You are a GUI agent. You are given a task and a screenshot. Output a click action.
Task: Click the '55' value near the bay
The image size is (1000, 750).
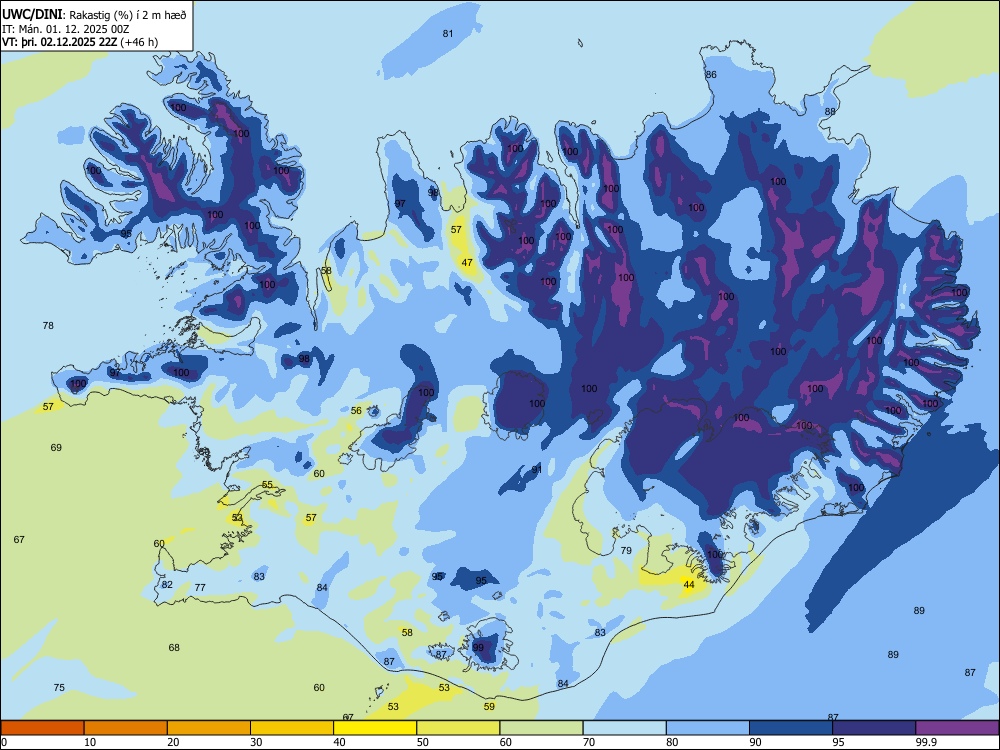[x=267, y=485]
